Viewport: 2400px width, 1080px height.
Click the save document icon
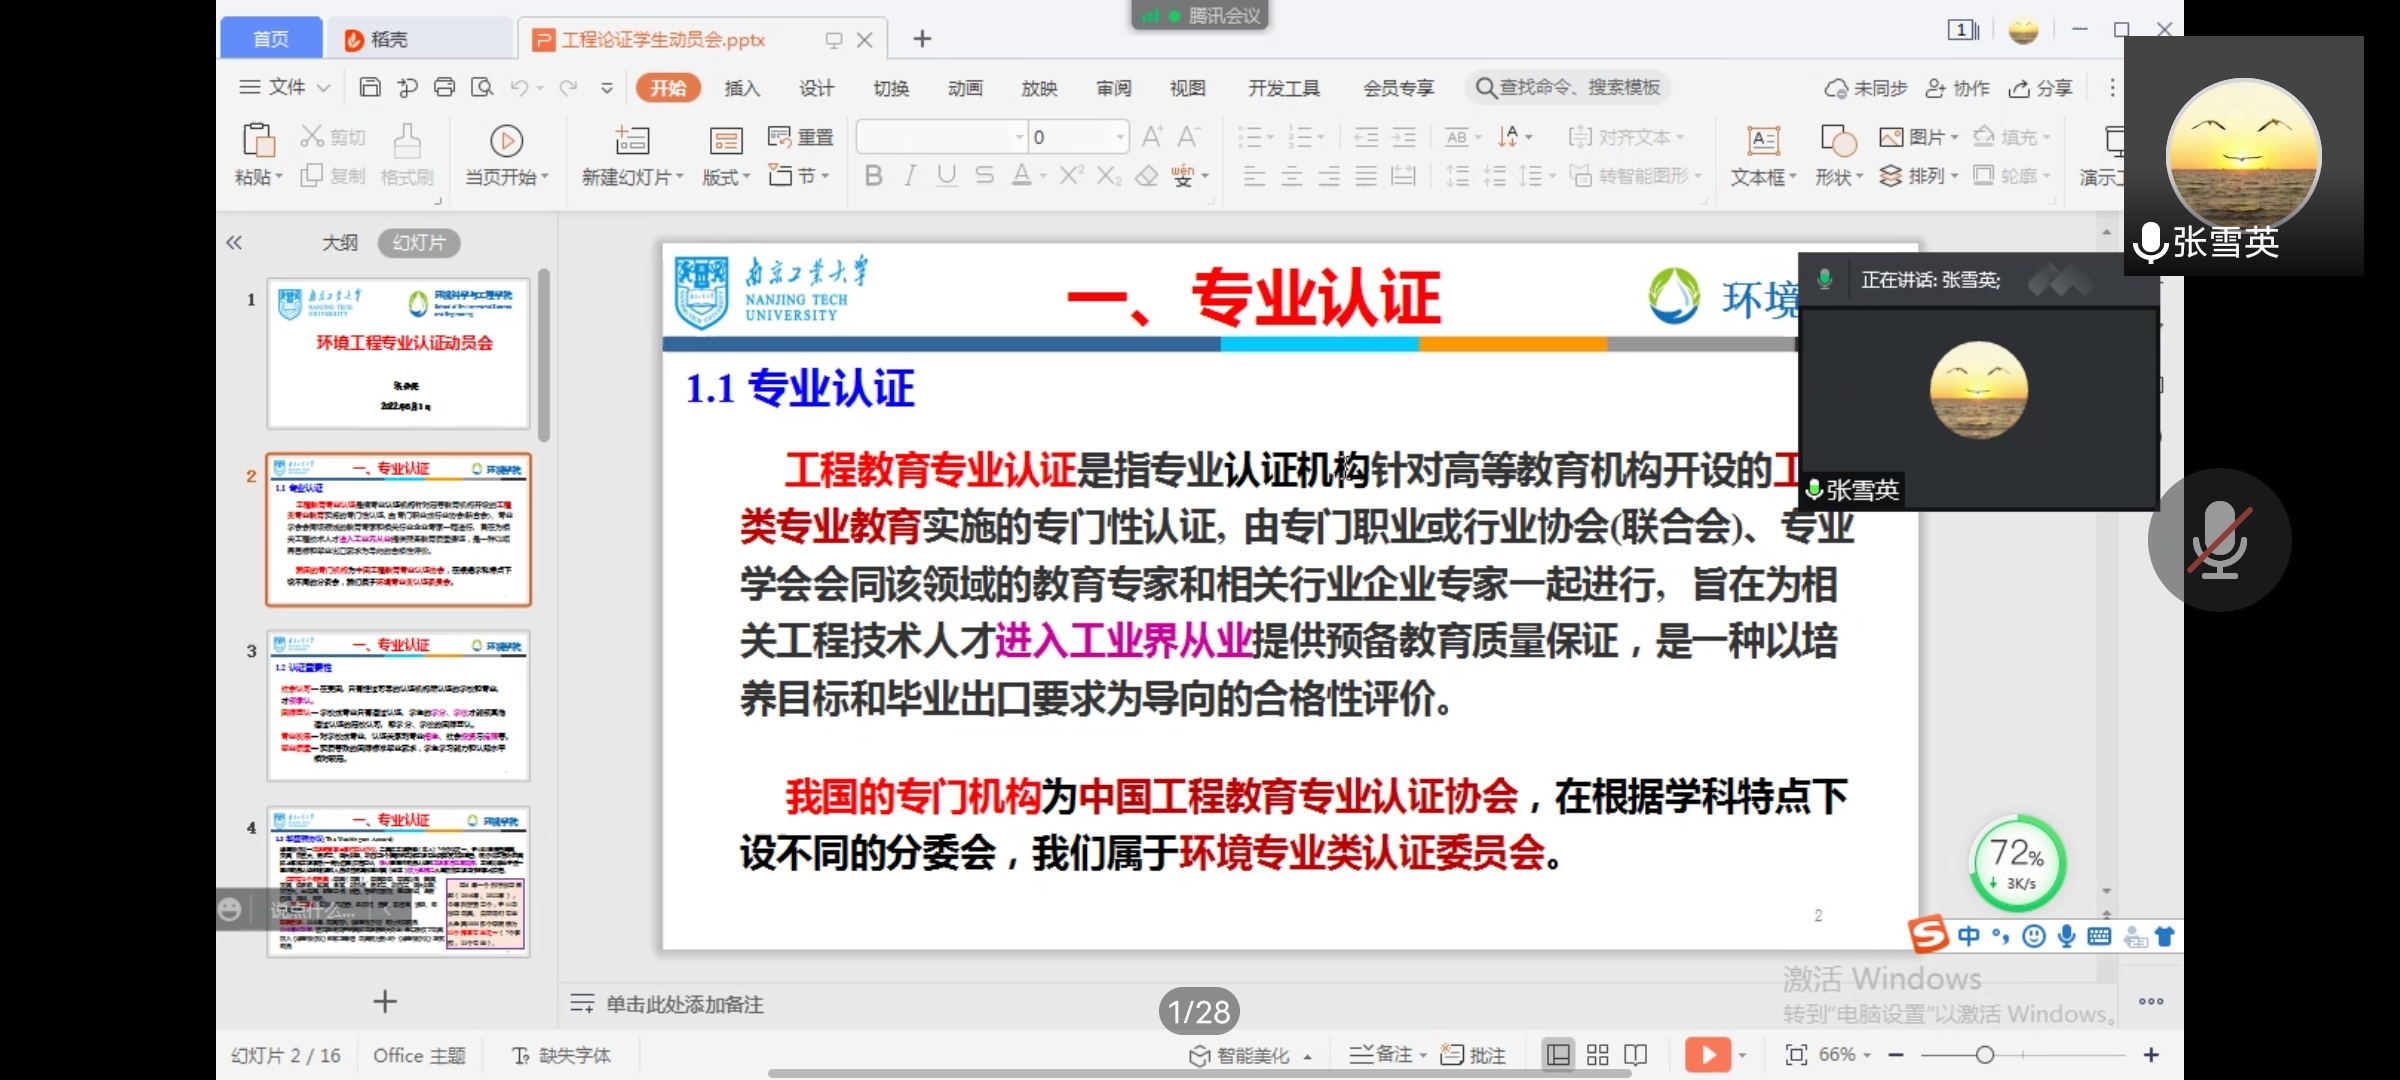click(x=370, y=88)
